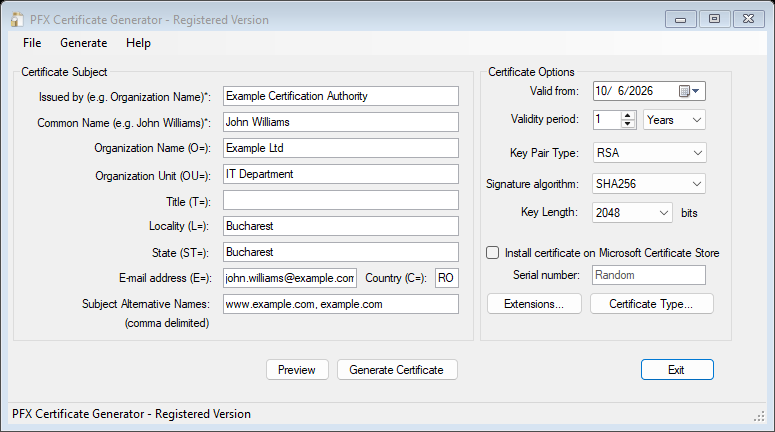
Task: Open the Extensions dialog
Action: (x=534, y=304)
